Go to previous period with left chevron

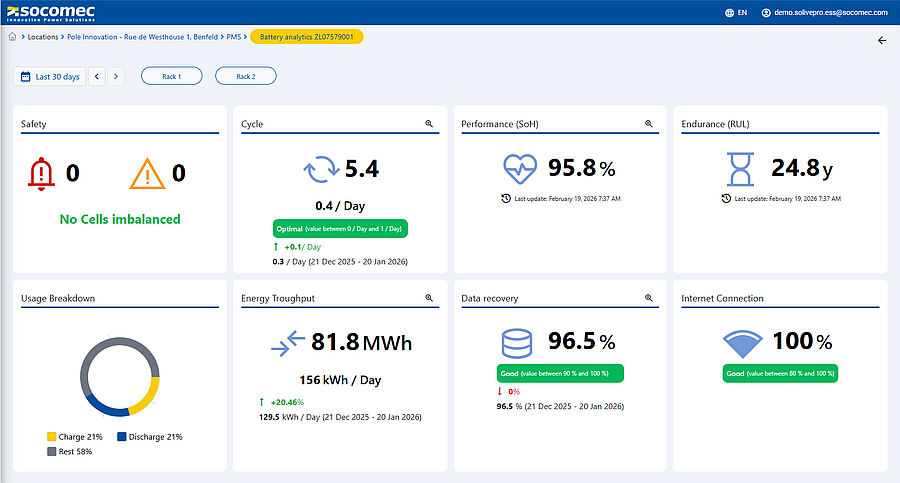(x=97, y=76)
